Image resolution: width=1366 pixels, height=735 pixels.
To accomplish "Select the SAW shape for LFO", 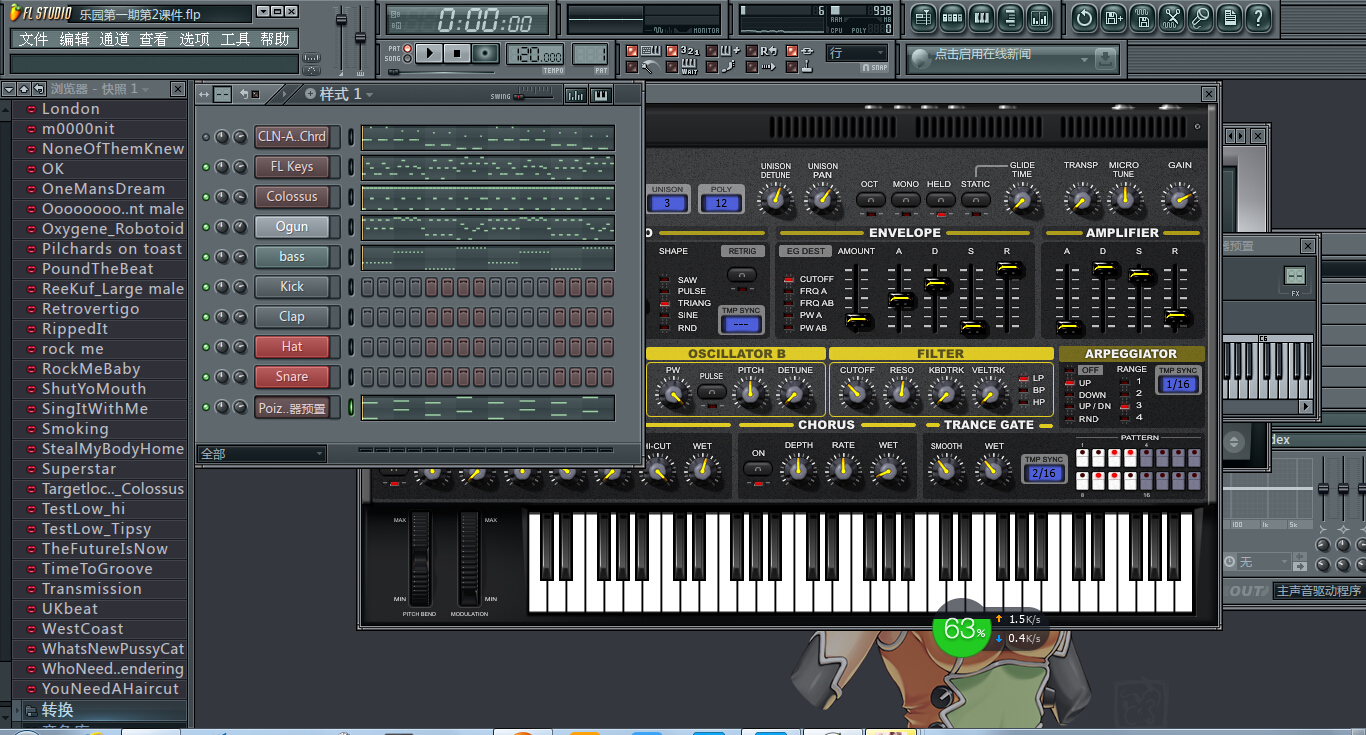I will 664,280.
